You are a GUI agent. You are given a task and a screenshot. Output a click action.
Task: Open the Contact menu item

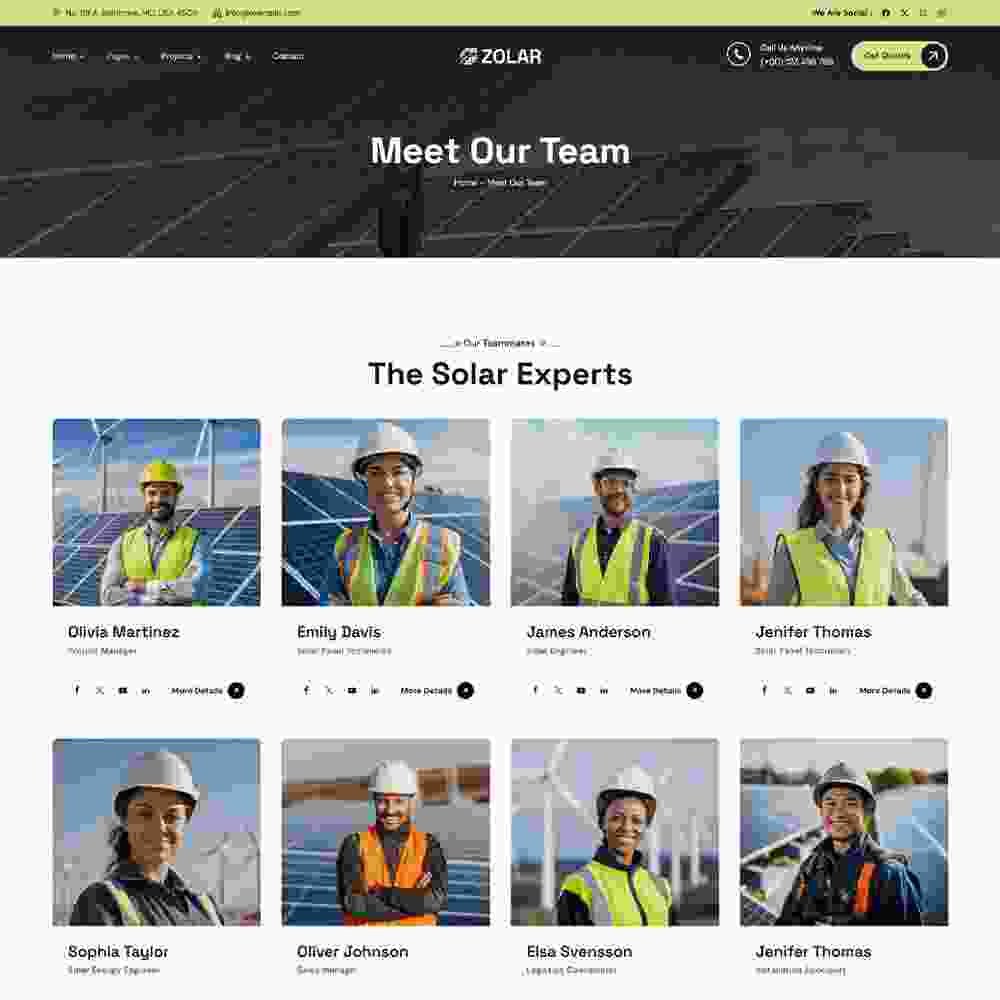(288, 56)
